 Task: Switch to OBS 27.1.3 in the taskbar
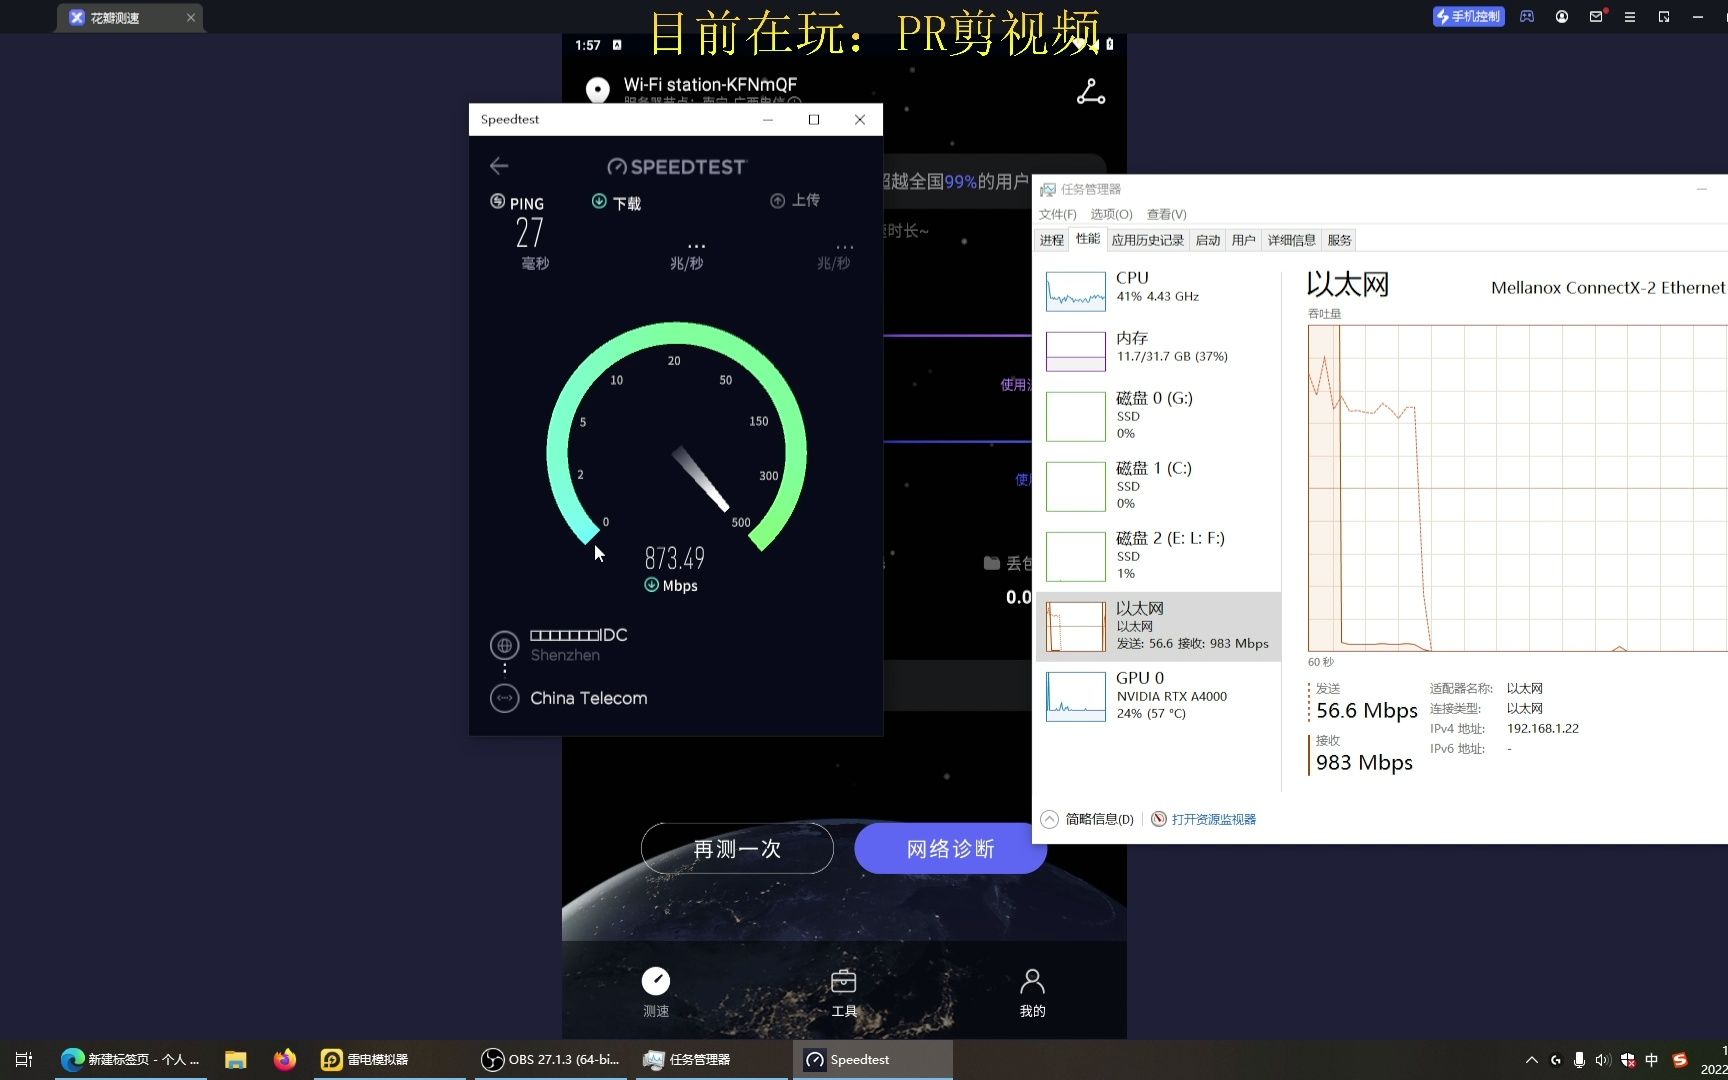click(x=551, y=1059)
